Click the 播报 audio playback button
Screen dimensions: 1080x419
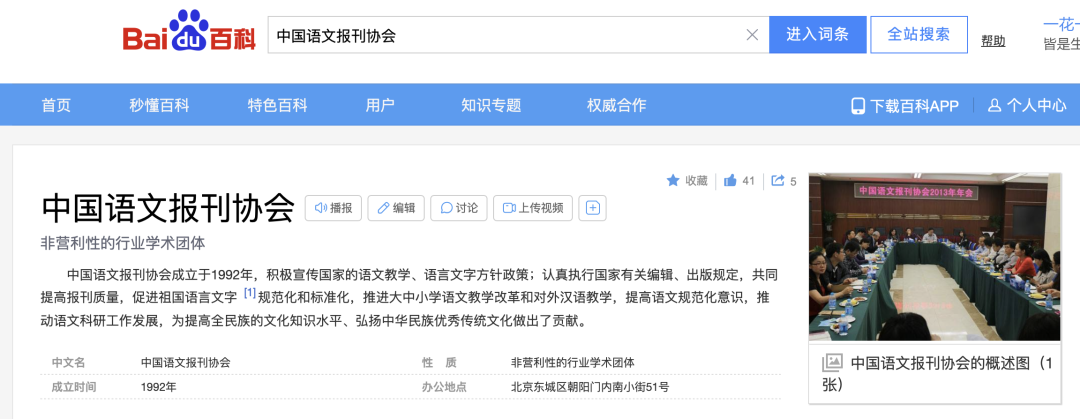pyautogui.click(x=333, y=208)
